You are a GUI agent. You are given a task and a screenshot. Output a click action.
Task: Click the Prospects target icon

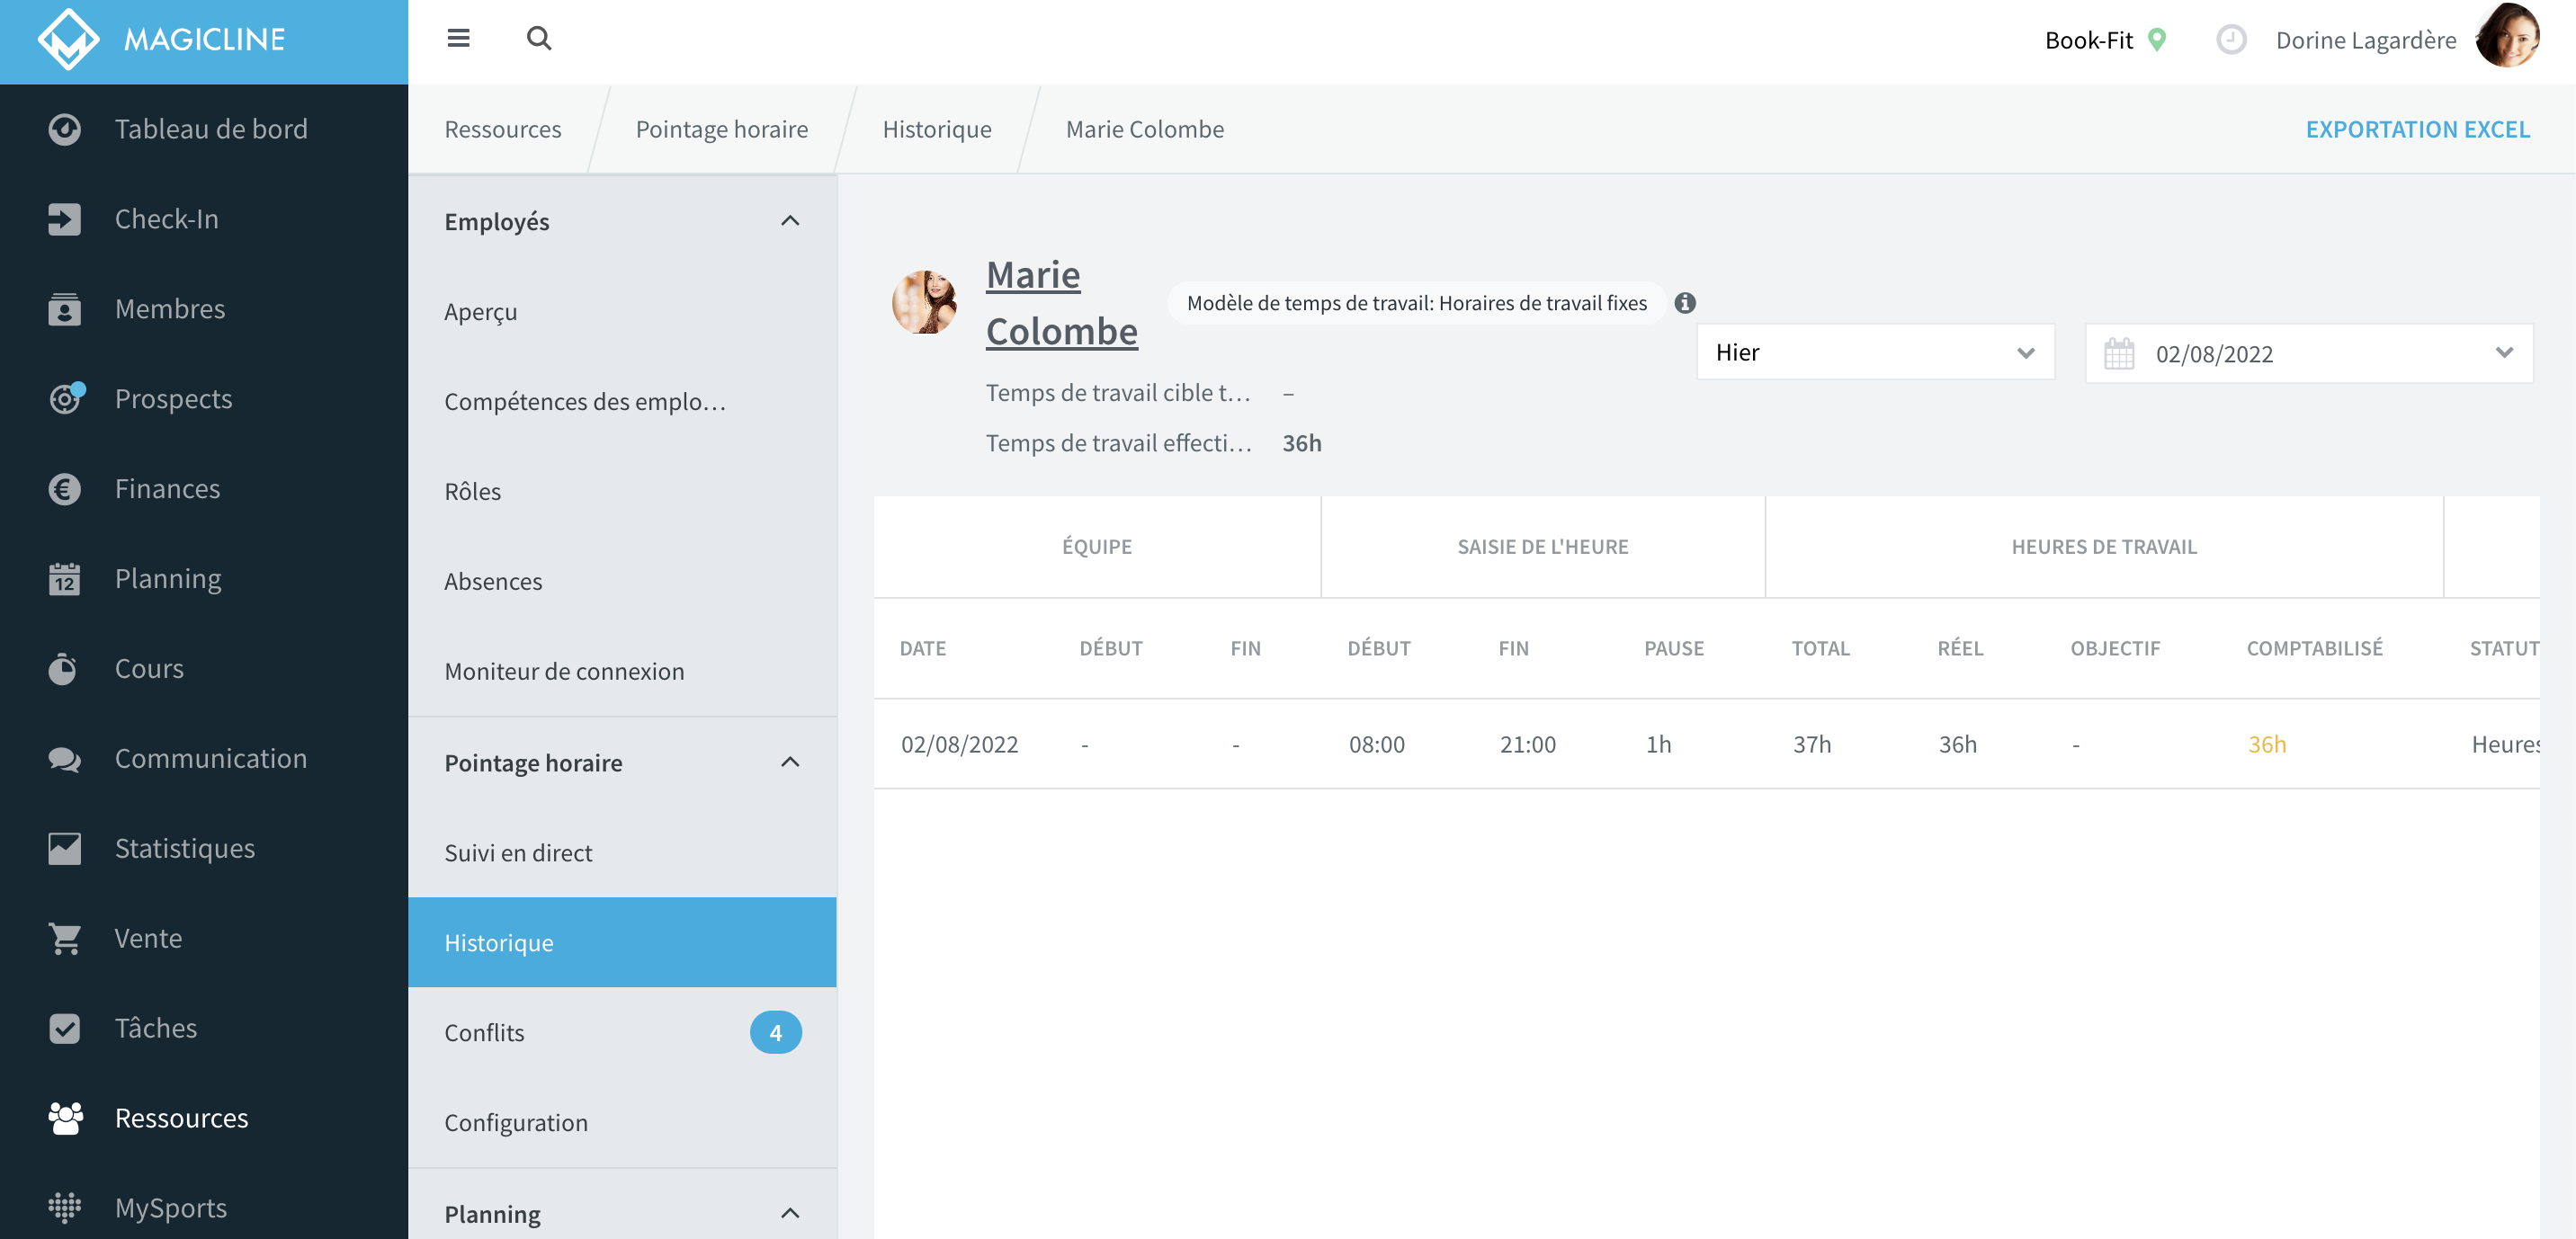coord(65,399)
